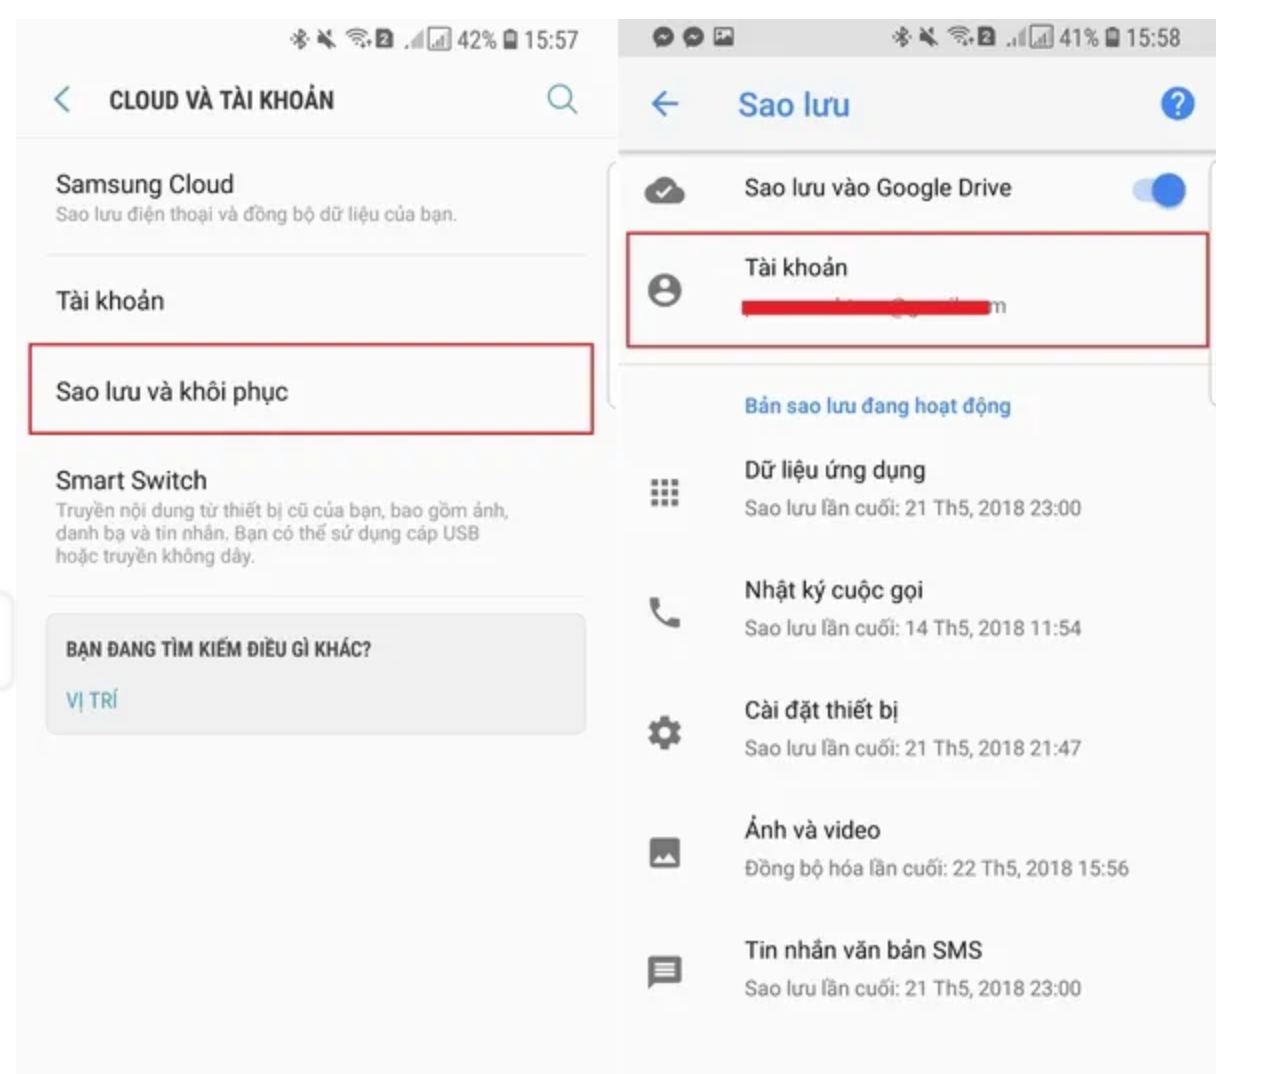Select Sao lưu và khôi phục
1275x1074 pixels.
pos(311,390)
